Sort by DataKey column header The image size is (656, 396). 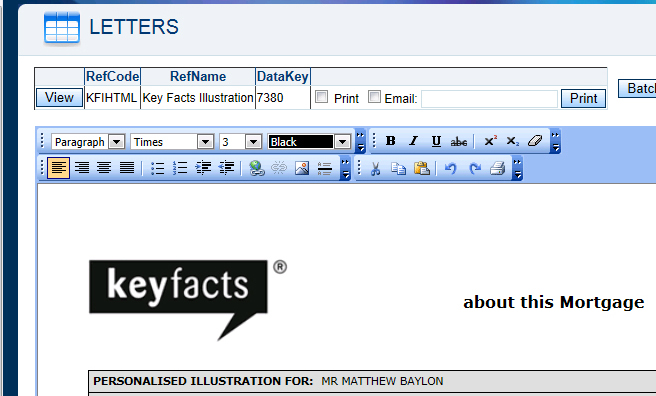pos(283,77)
